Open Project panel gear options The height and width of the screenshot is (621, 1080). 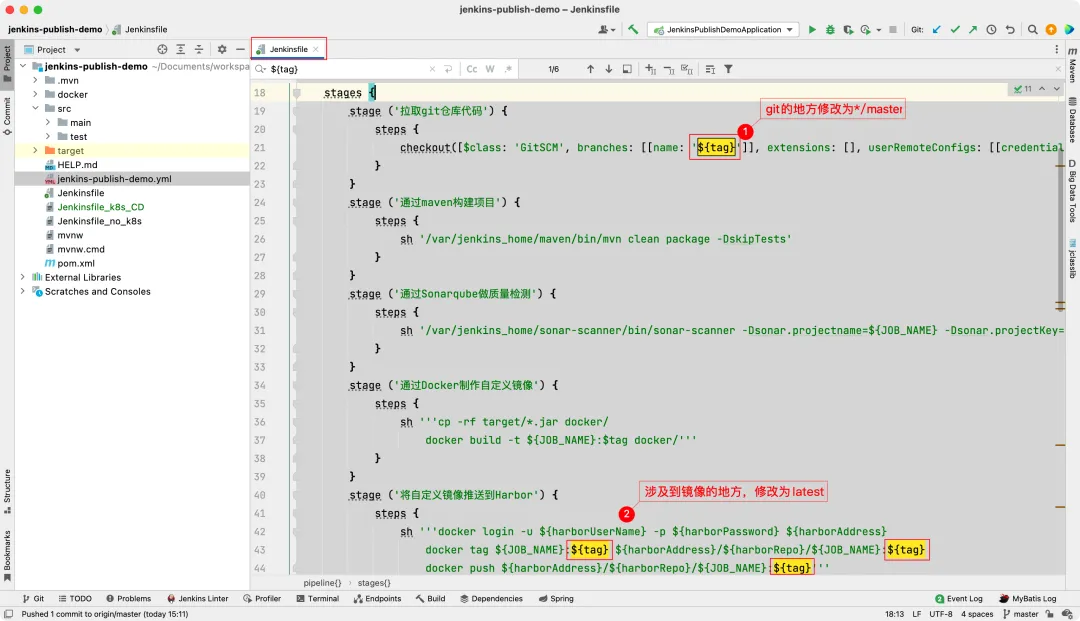tap(222, 50)
